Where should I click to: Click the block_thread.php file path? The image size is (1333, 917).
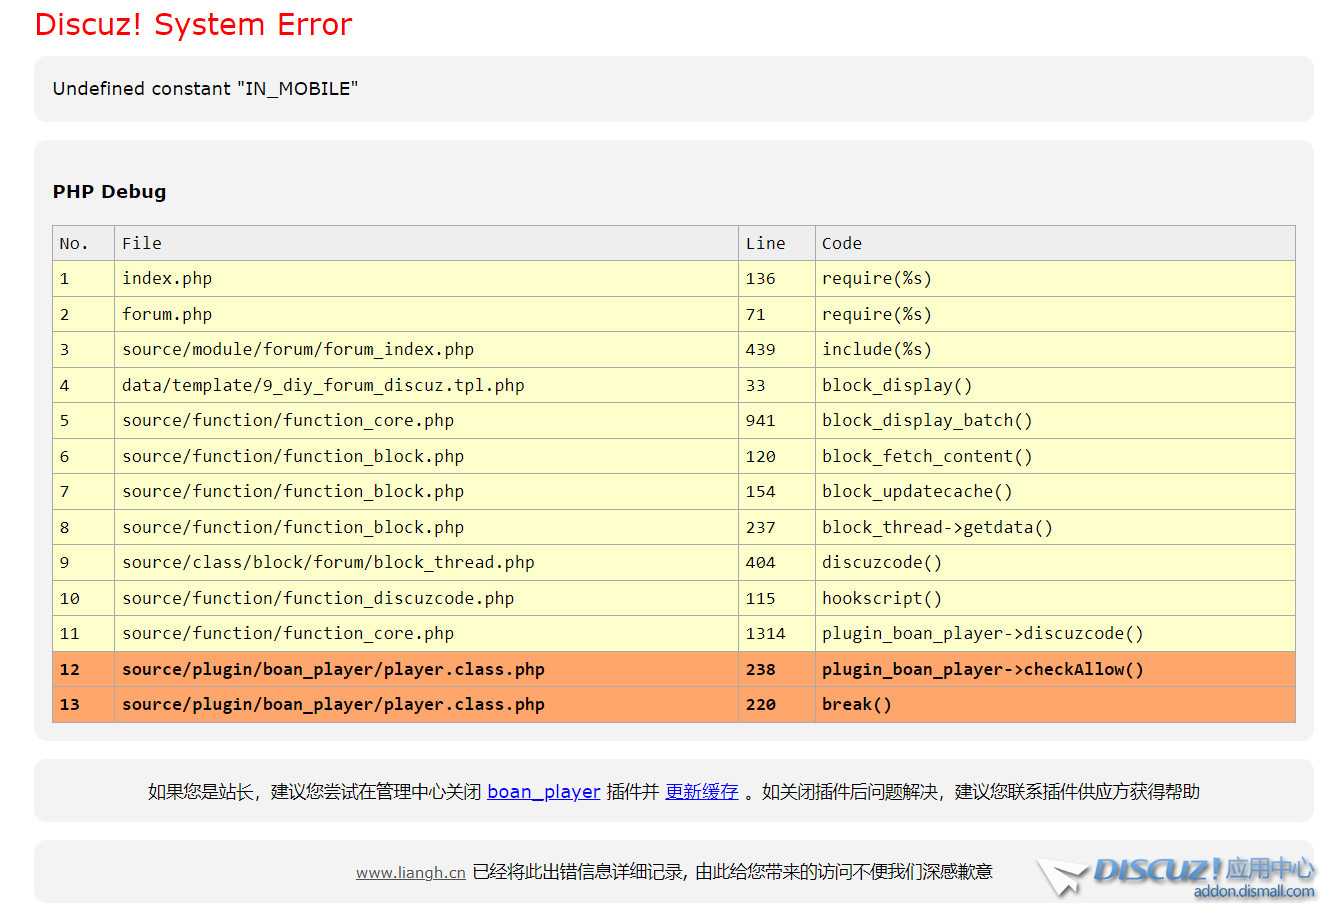328,563
